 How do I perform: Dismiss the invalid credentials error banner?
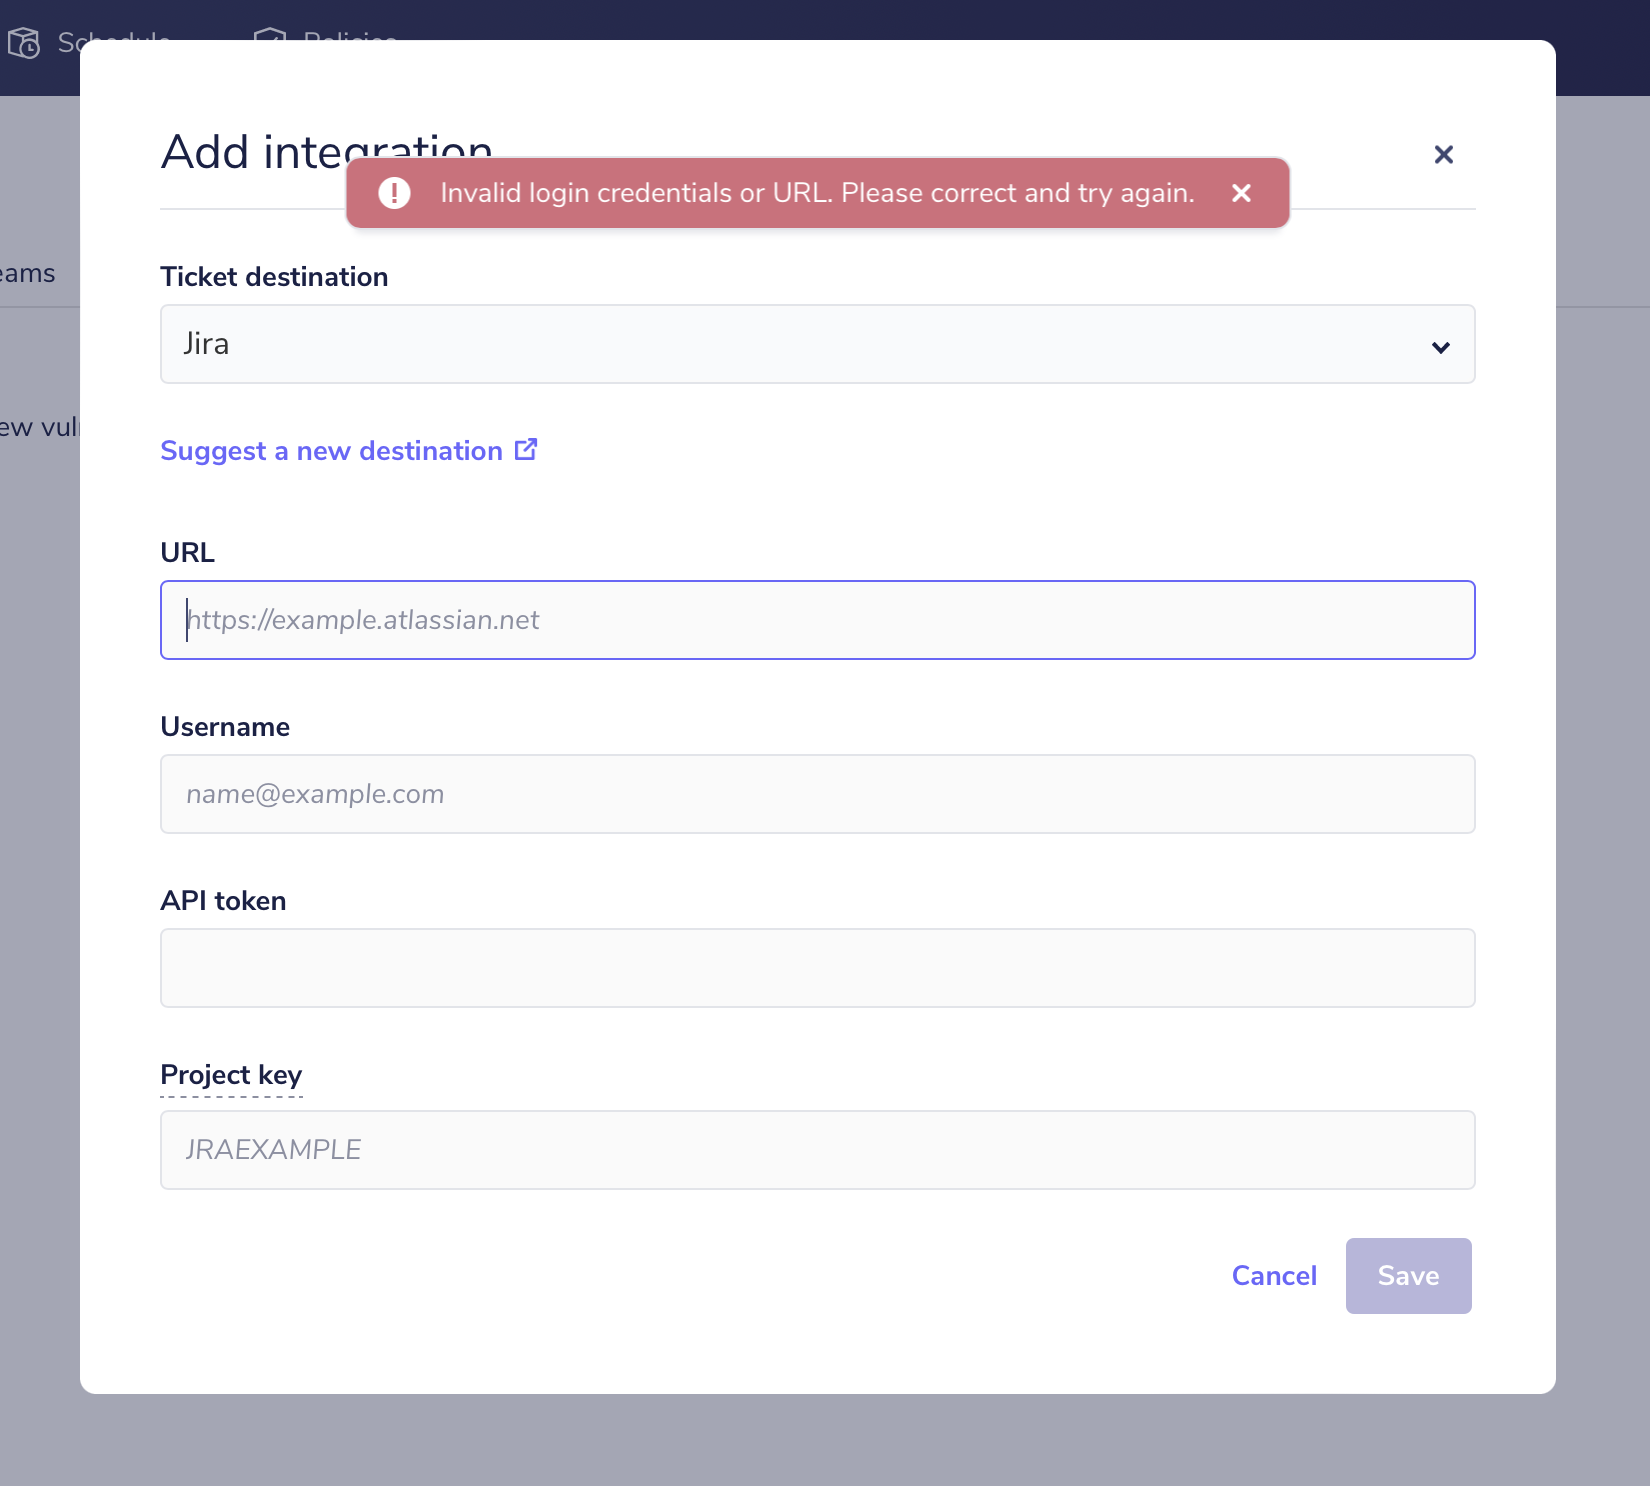pos(1240,193)
